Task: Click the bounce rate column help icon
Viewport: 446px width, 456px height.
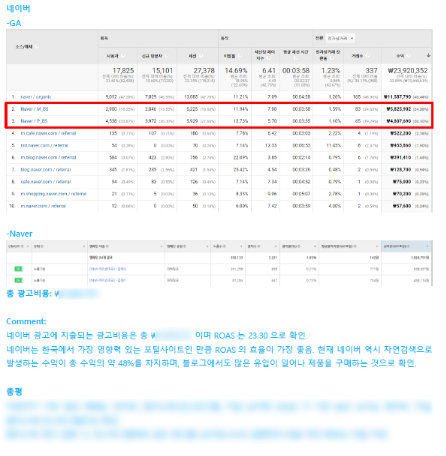Action: point(239,56)
